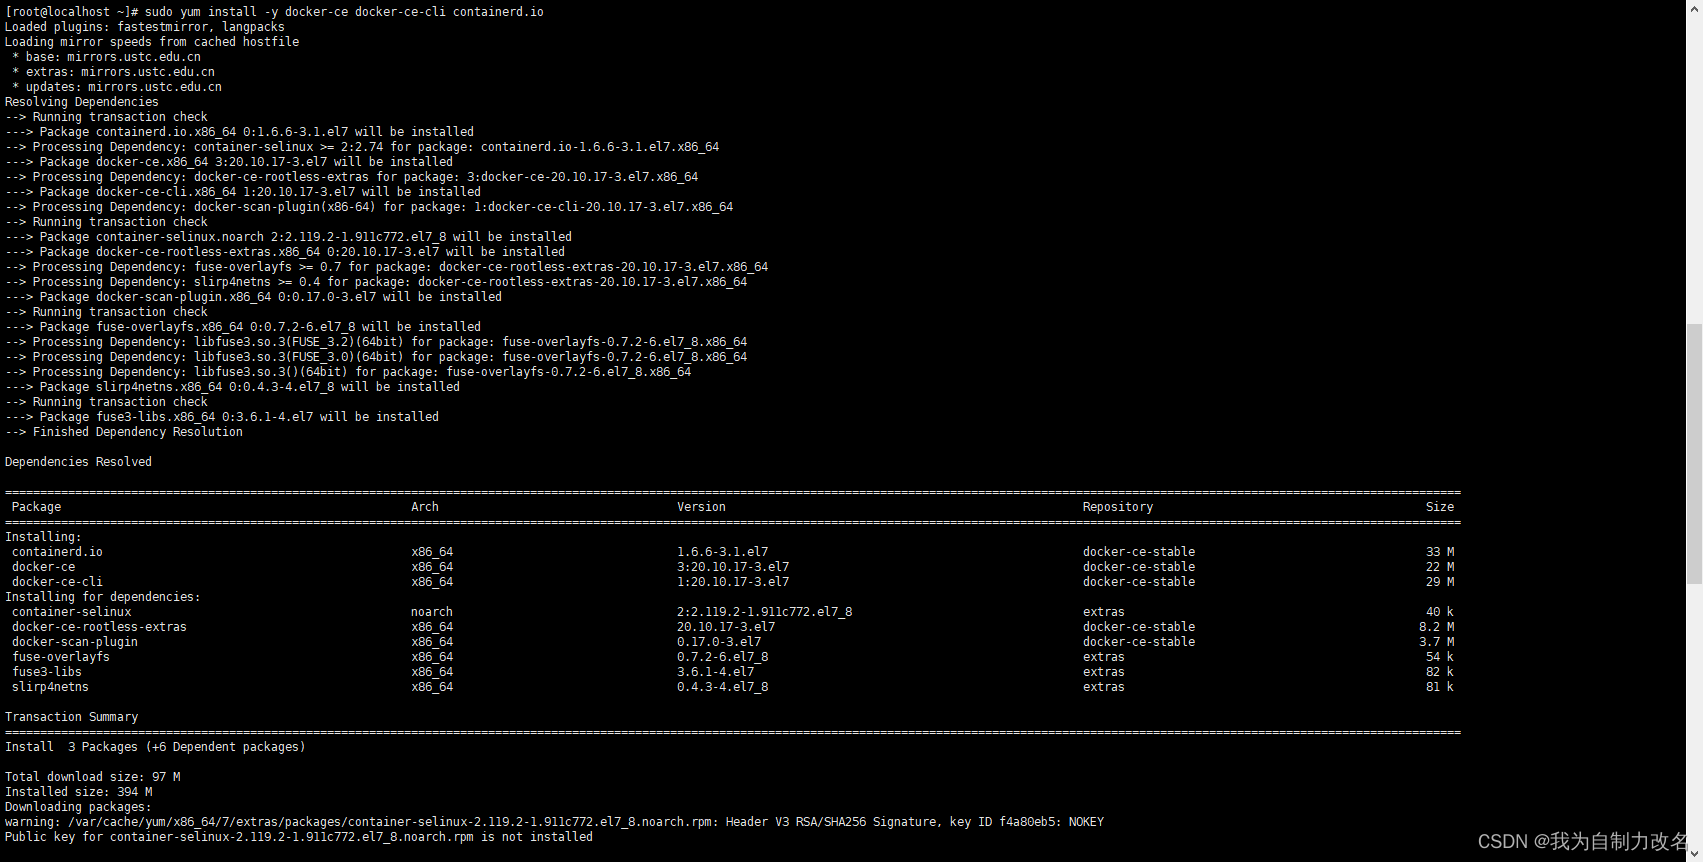Click 'Transaction Summary' heading

click(x=71, y=717)
